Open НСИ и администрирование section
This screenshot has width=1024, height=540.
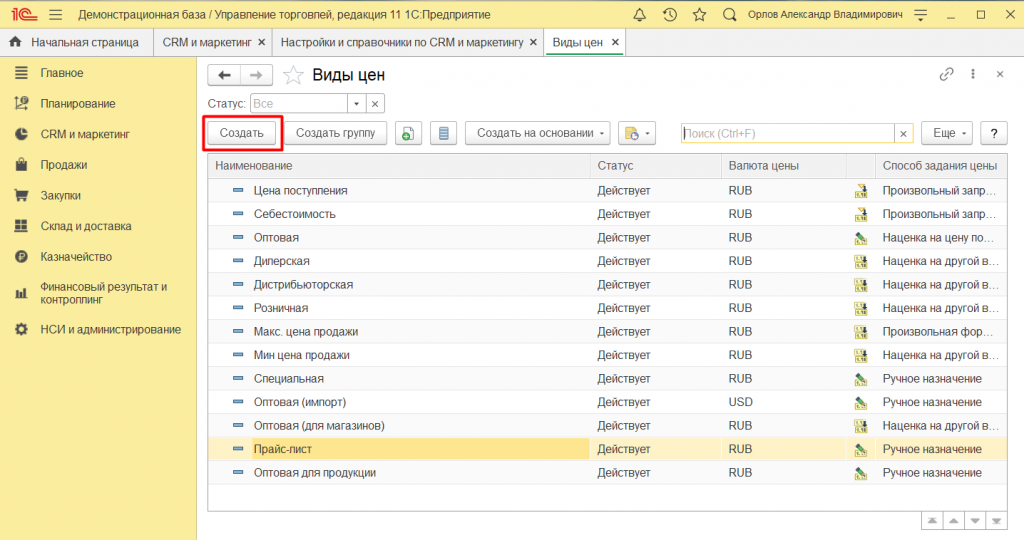pyautogui.click(x=110, y=329)
